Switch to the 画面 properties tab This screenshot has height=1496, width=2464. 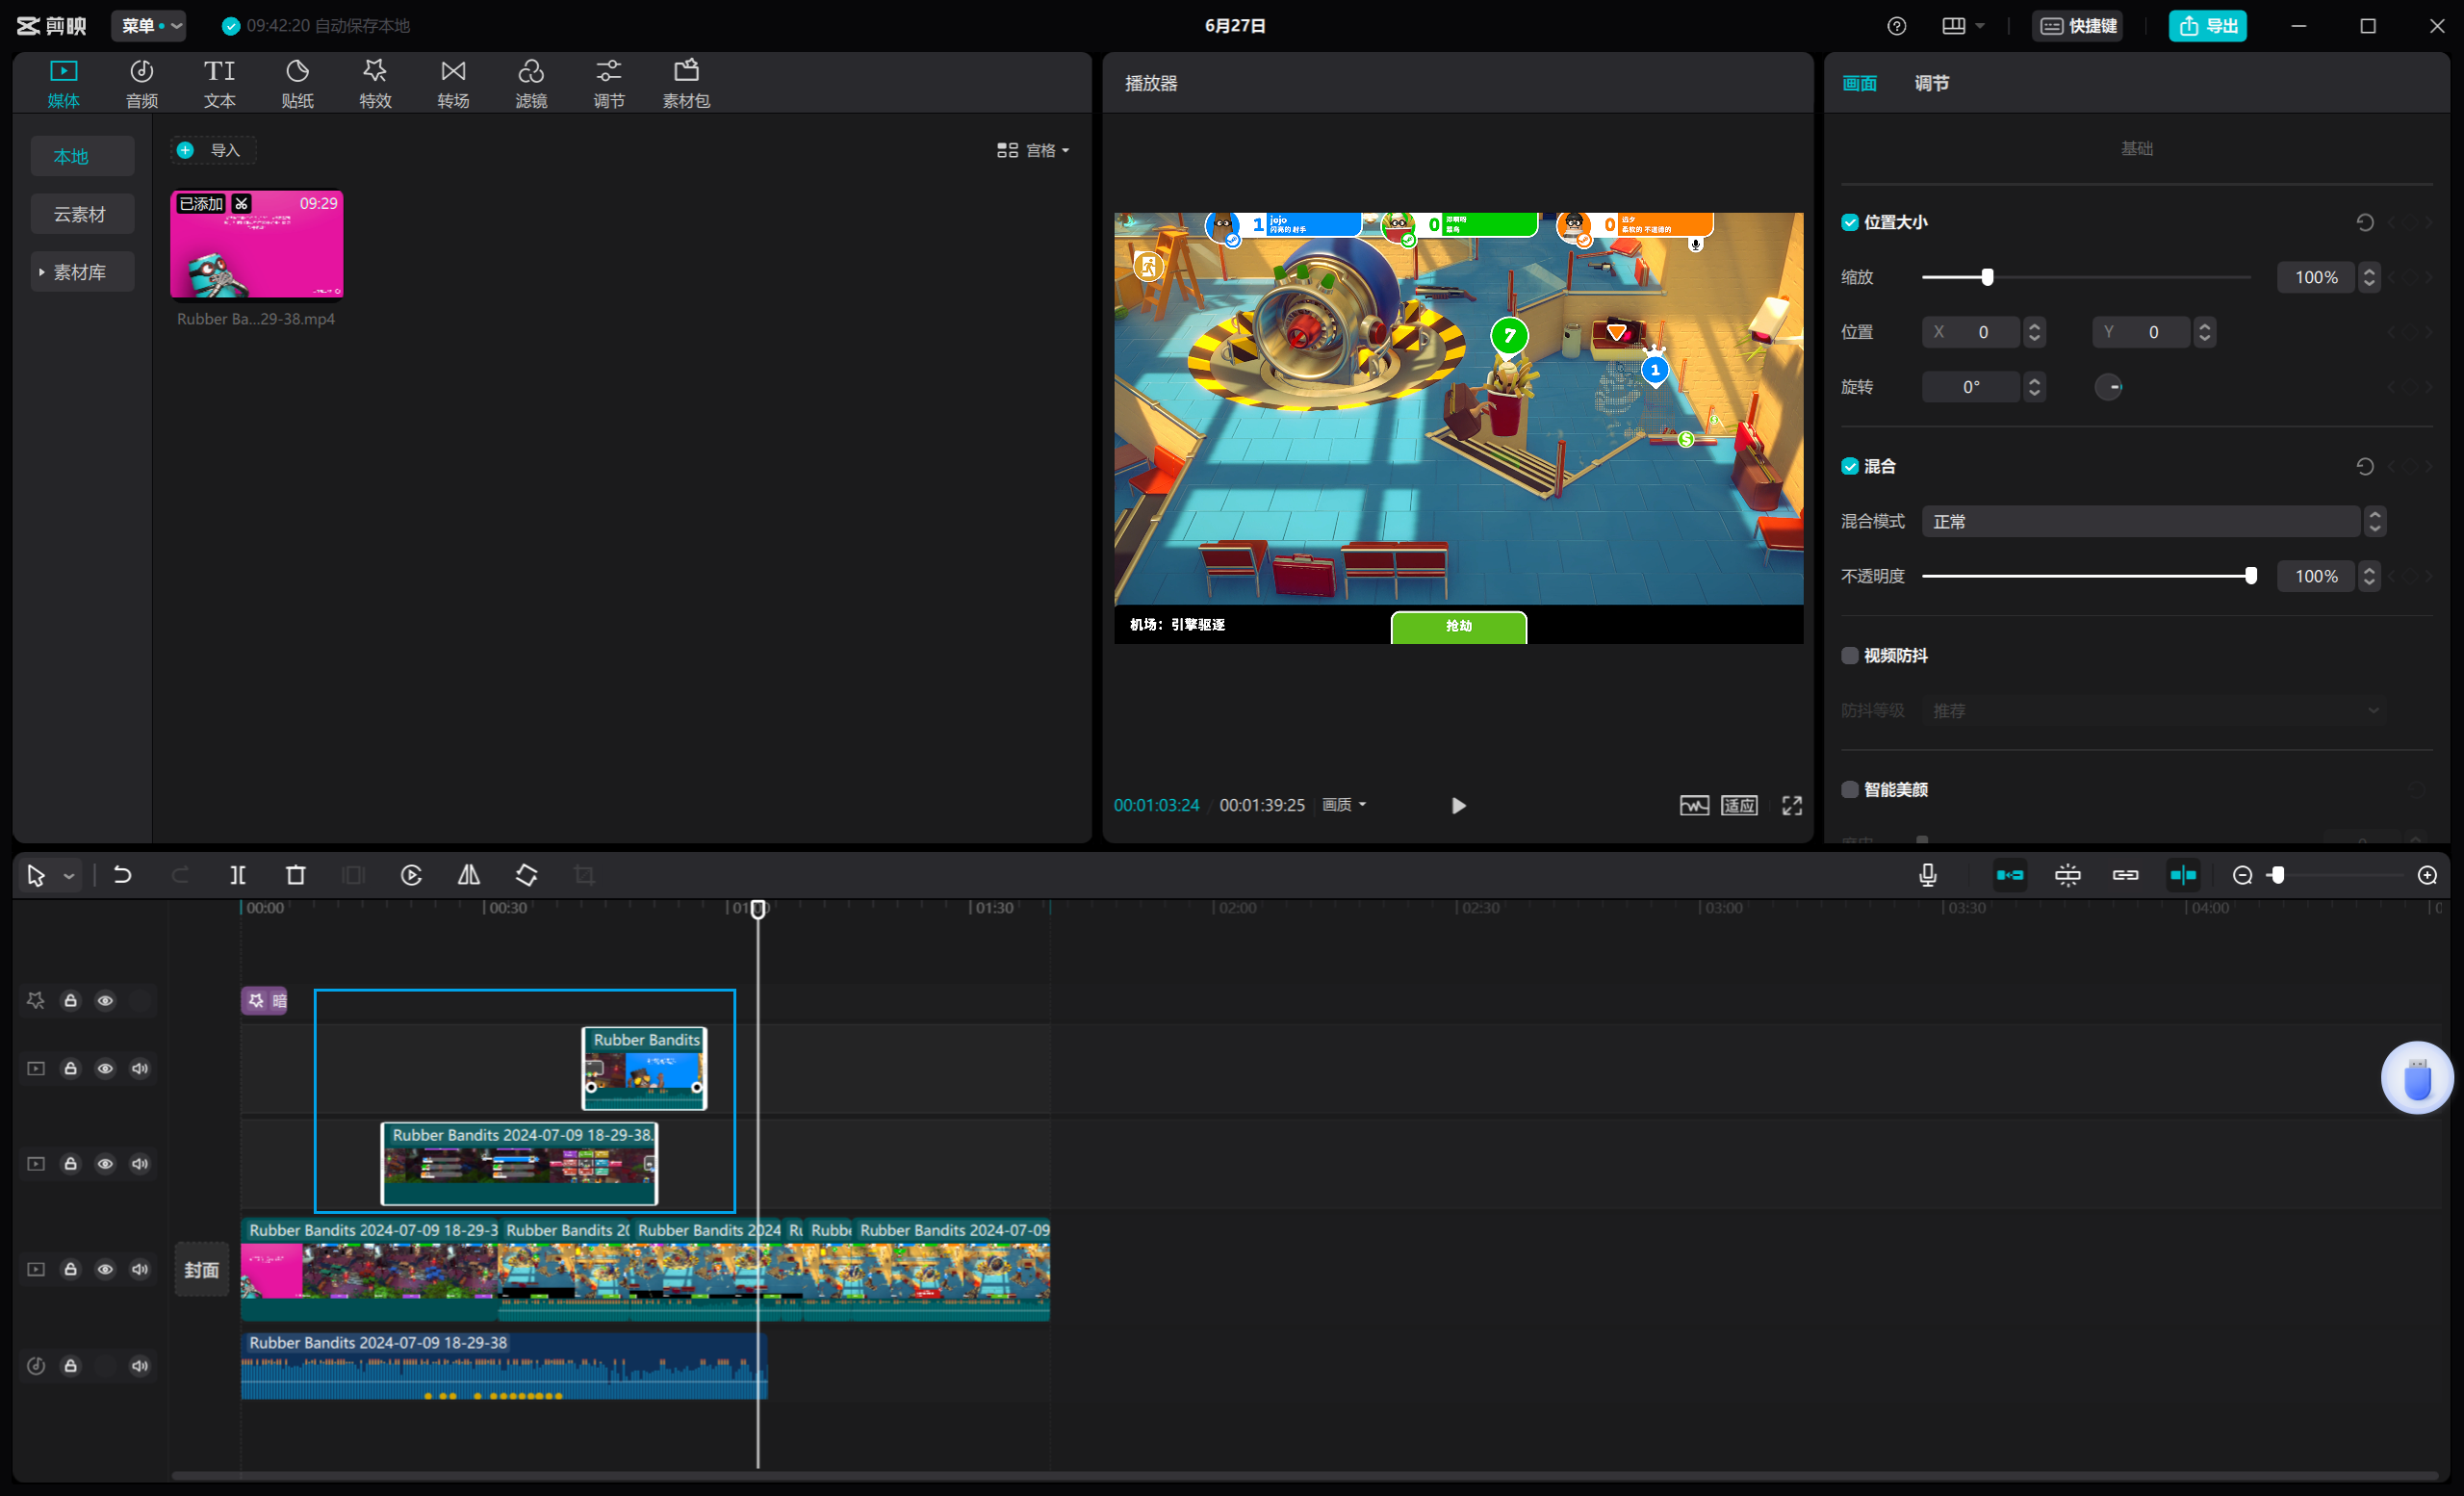point(1859,83)
